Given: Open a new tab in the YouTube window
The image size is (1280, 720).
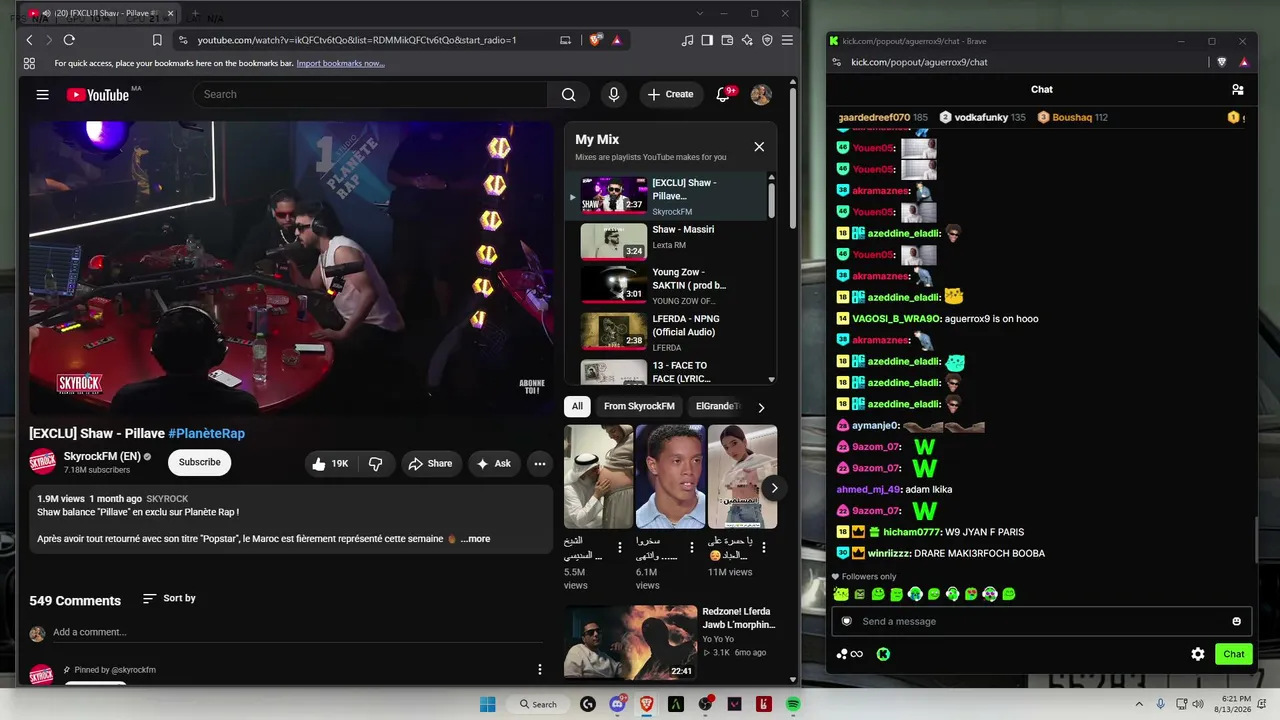Looking at the screenshot, I should pos(194,14).
